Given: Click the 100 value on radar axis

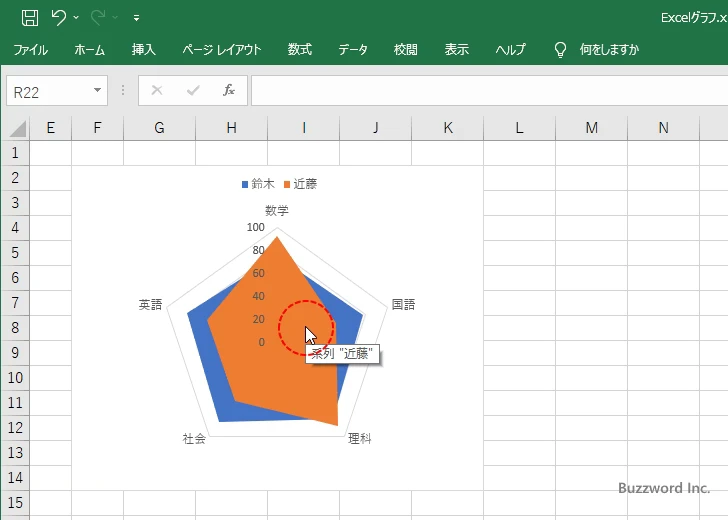Looking at the screenshot, I should coord(256,227).
